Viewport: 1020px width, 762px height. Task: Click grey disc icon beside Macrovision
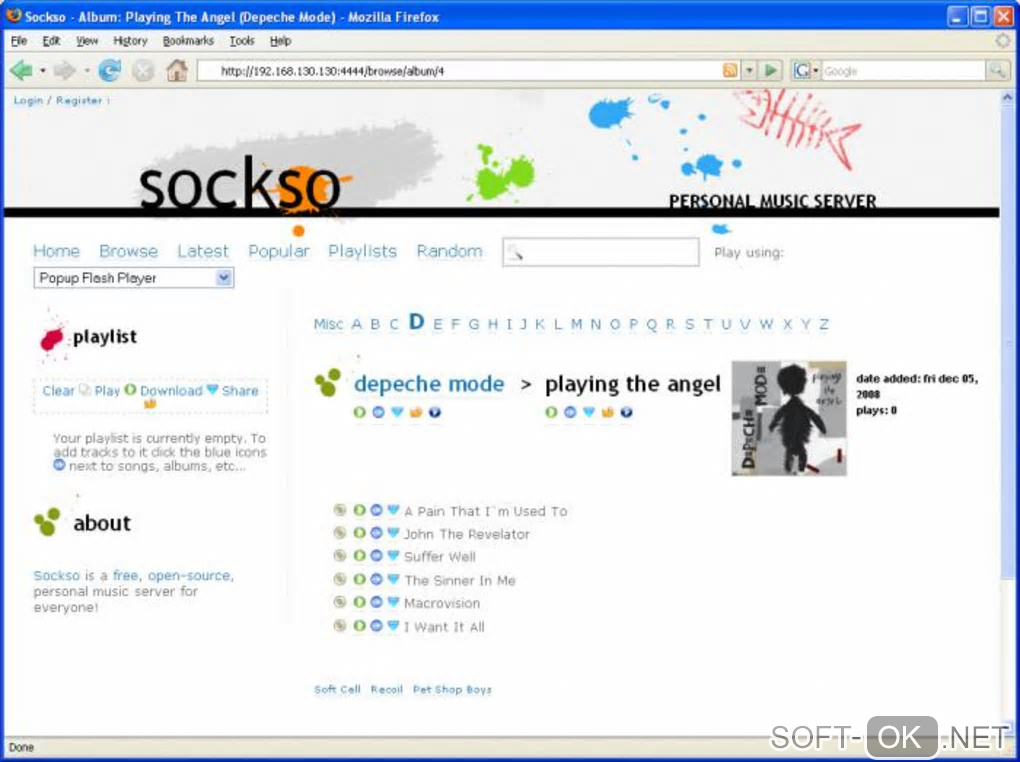point(340,603)
